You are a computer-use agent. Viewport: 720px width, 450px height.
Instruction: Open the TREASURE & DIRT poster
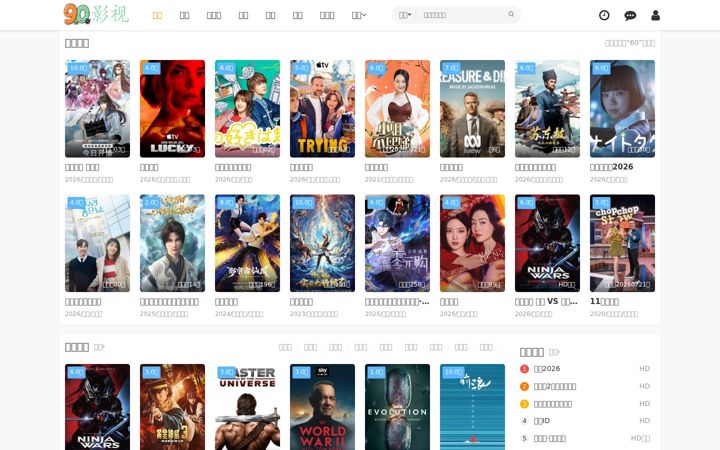click(x=472, y=109)
